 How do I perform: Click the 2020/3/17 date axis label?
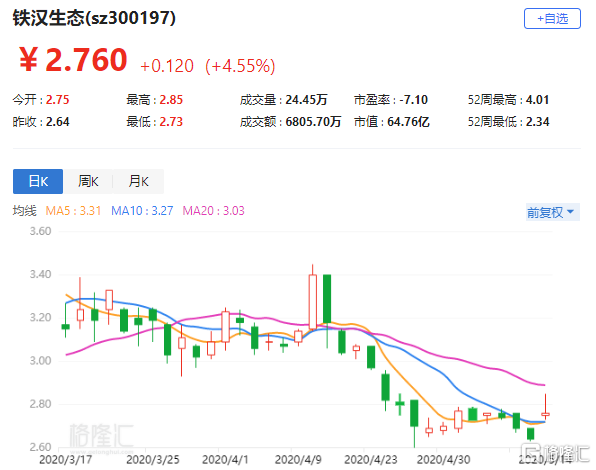click(x=66, y=460)
